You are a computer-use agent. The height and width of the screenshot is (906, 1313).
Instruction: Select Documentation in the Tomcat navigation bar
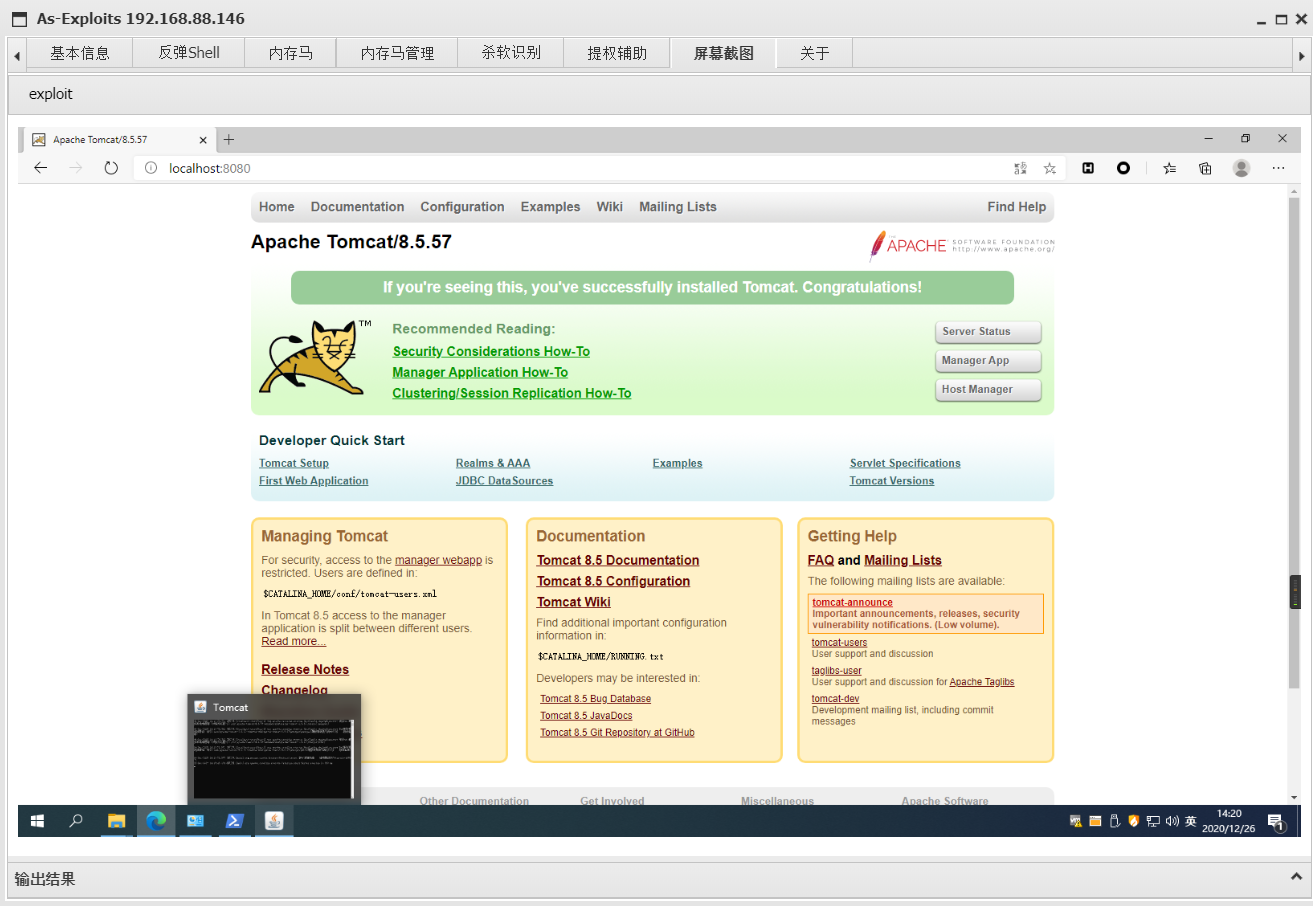tap(357, 207)
